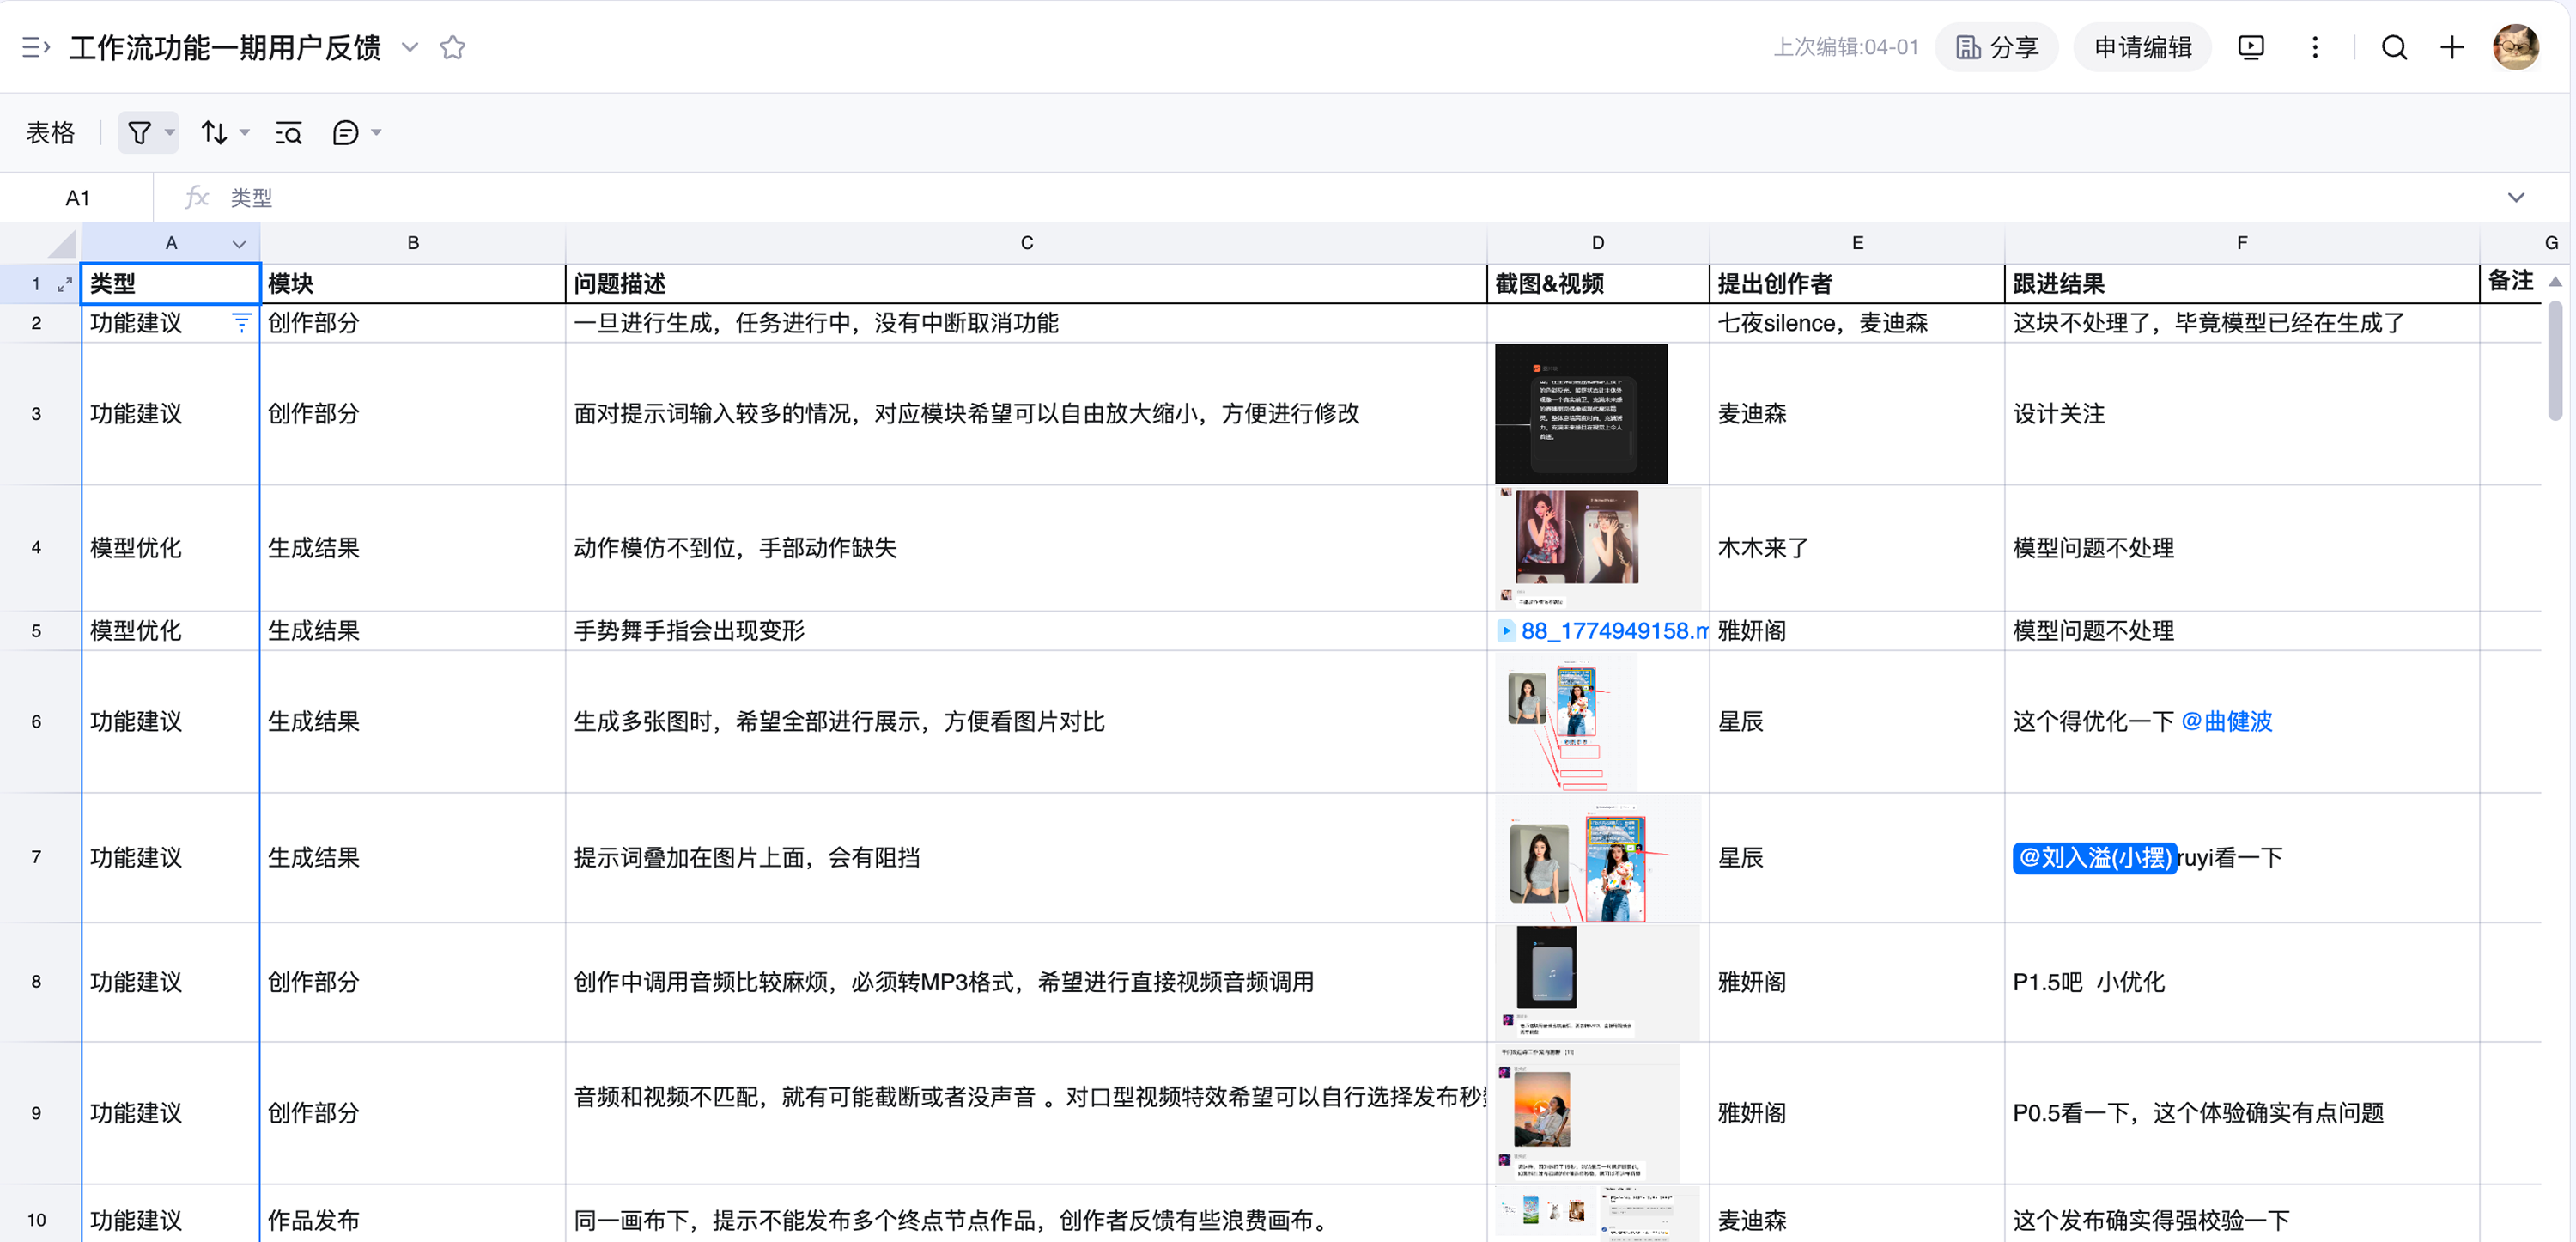Click cell 手势舞手指会出现变形
Image resolution: width=2576 pixels, height=1242 pixels.
pos(1026,631)
